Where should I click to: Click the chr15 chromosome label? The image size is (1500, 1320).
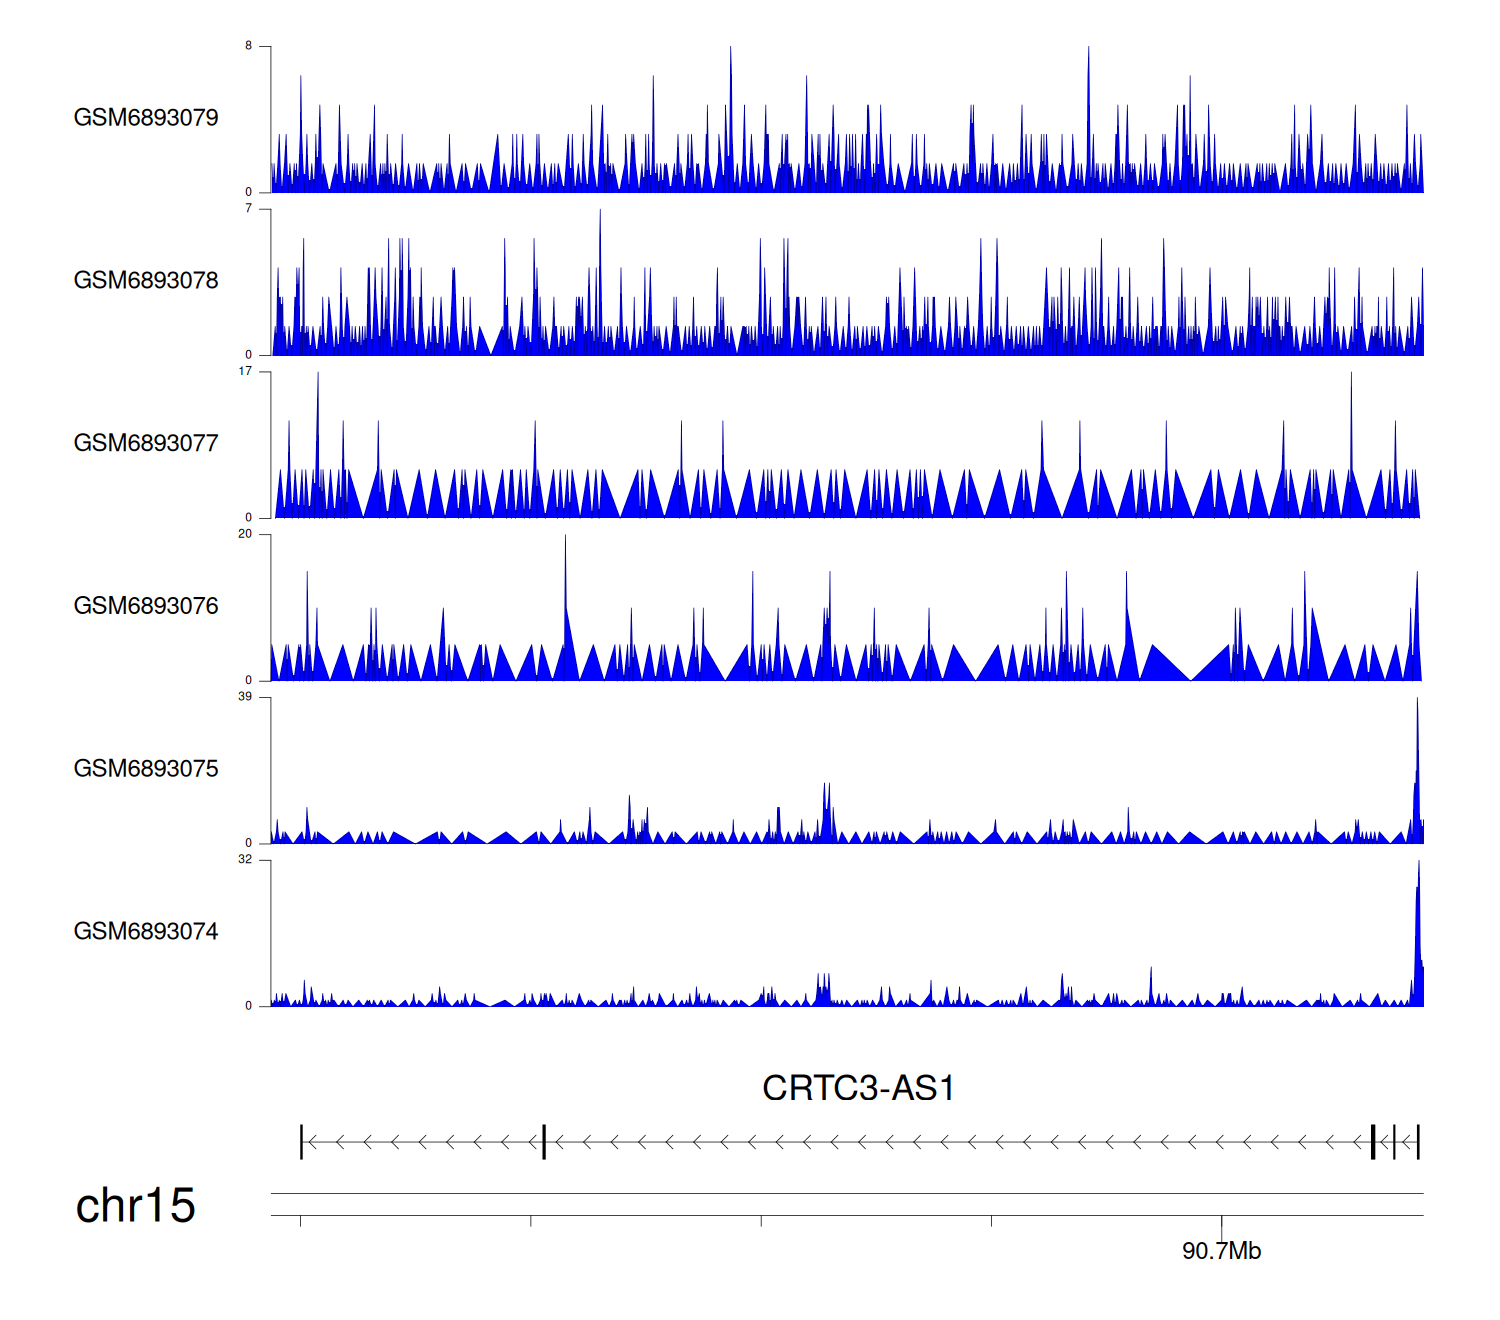(135, 1206)
